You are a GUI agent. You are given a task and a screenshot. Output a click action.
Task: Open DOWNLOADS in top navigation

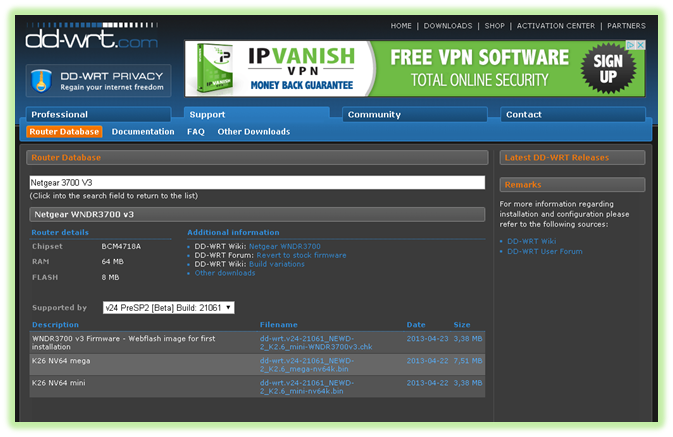tap(448, 26)
